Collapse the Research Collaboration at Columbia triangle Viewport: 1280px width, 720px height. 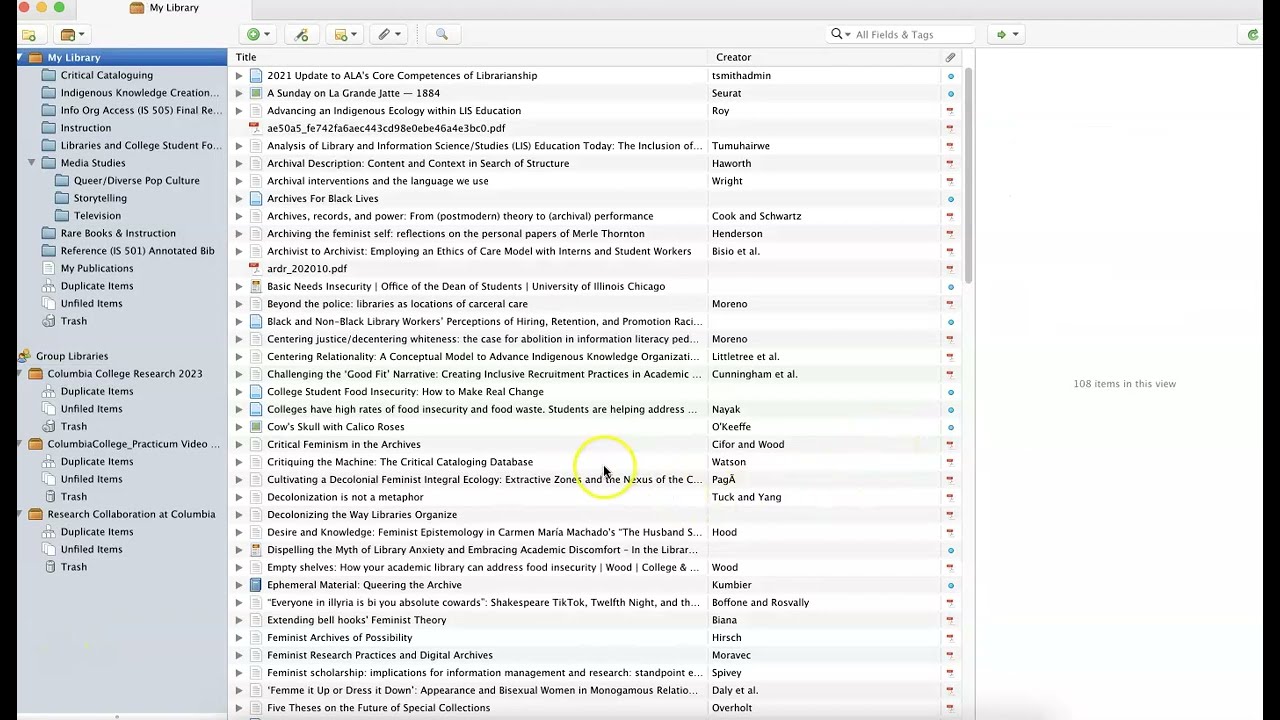click(20, 514)
